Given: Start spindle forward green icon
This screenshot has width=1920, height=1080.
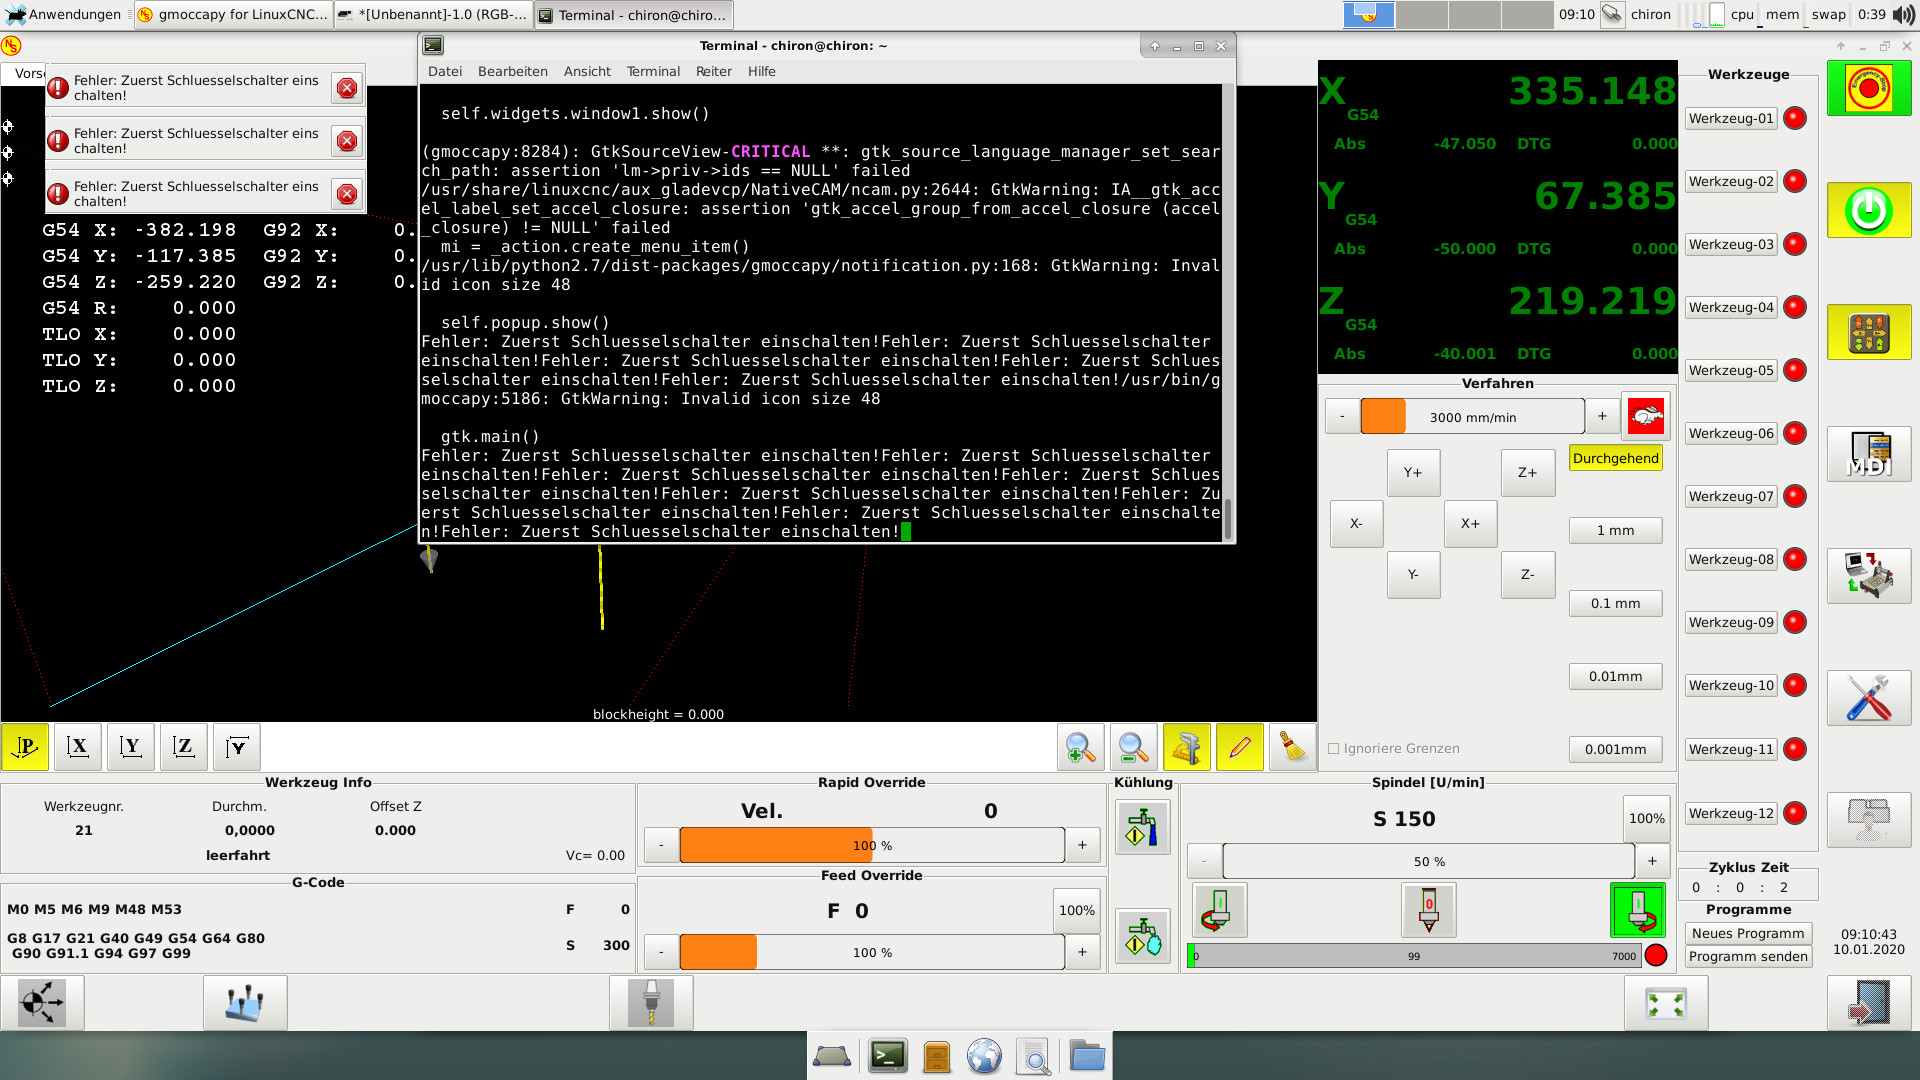Looking at the screenshot, I should (1638, 910).
